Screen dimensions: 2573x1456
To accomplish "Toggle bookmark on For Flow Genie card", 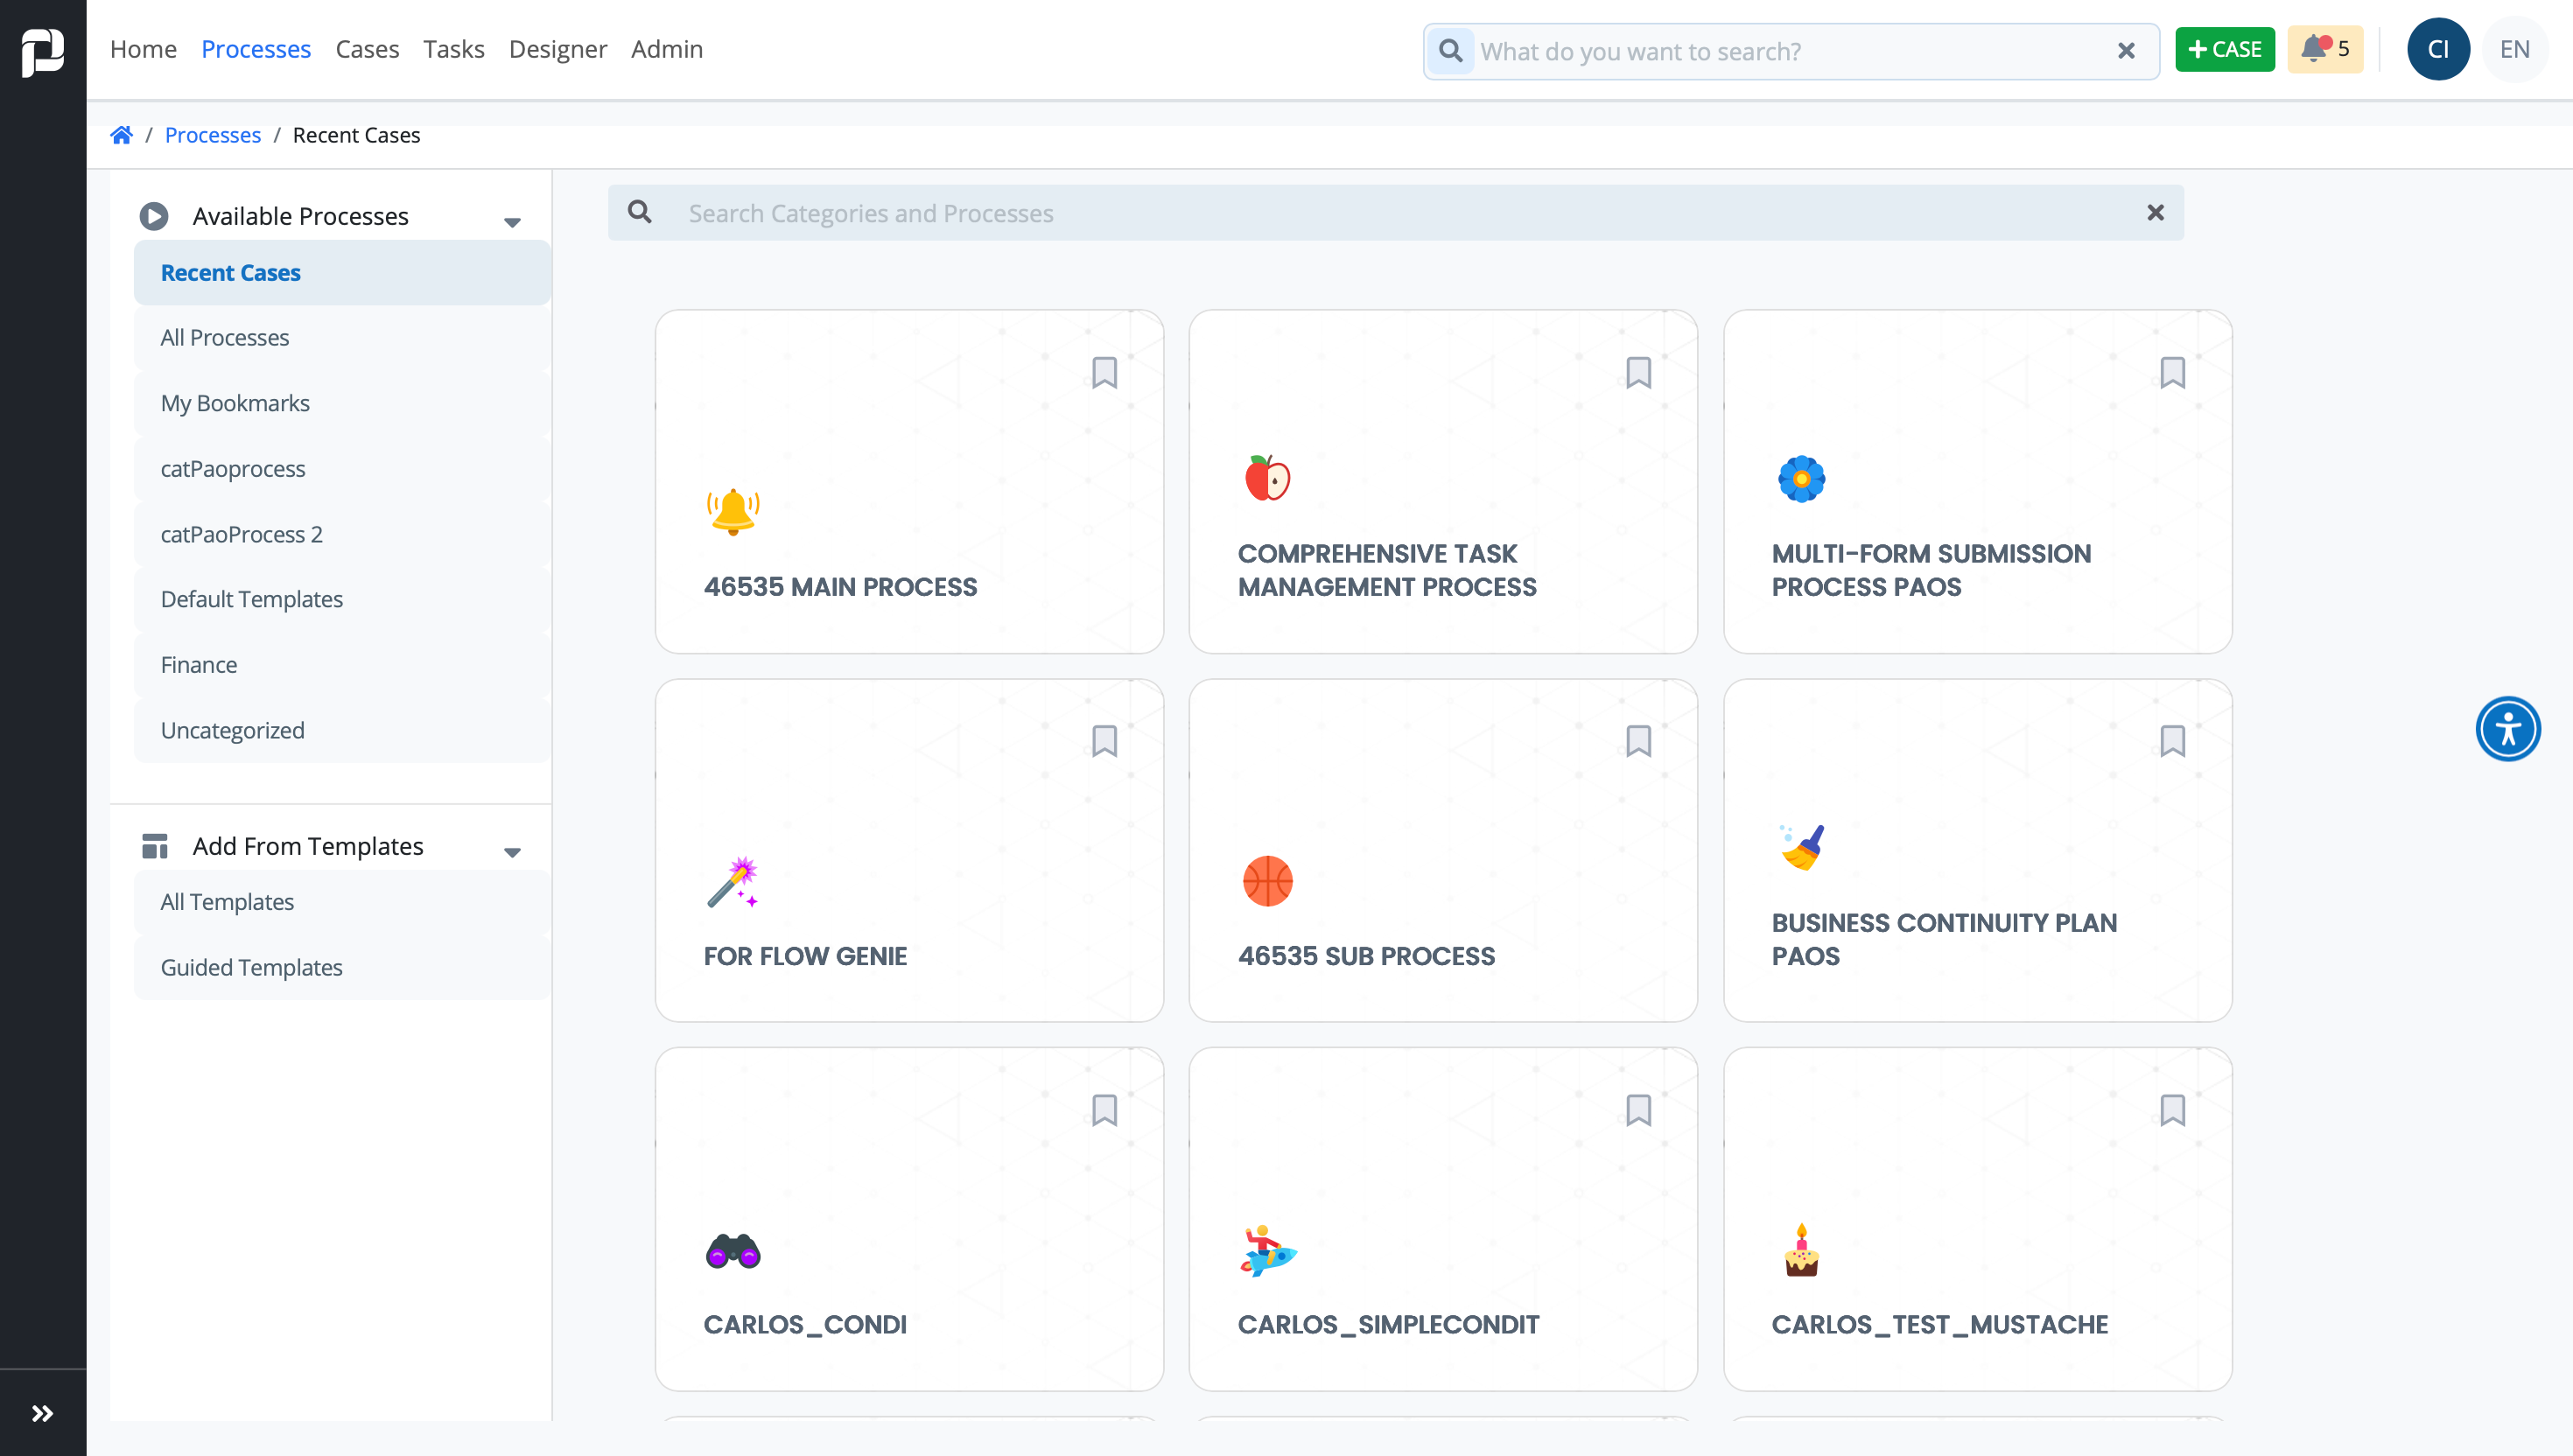I will (1104, 741).
